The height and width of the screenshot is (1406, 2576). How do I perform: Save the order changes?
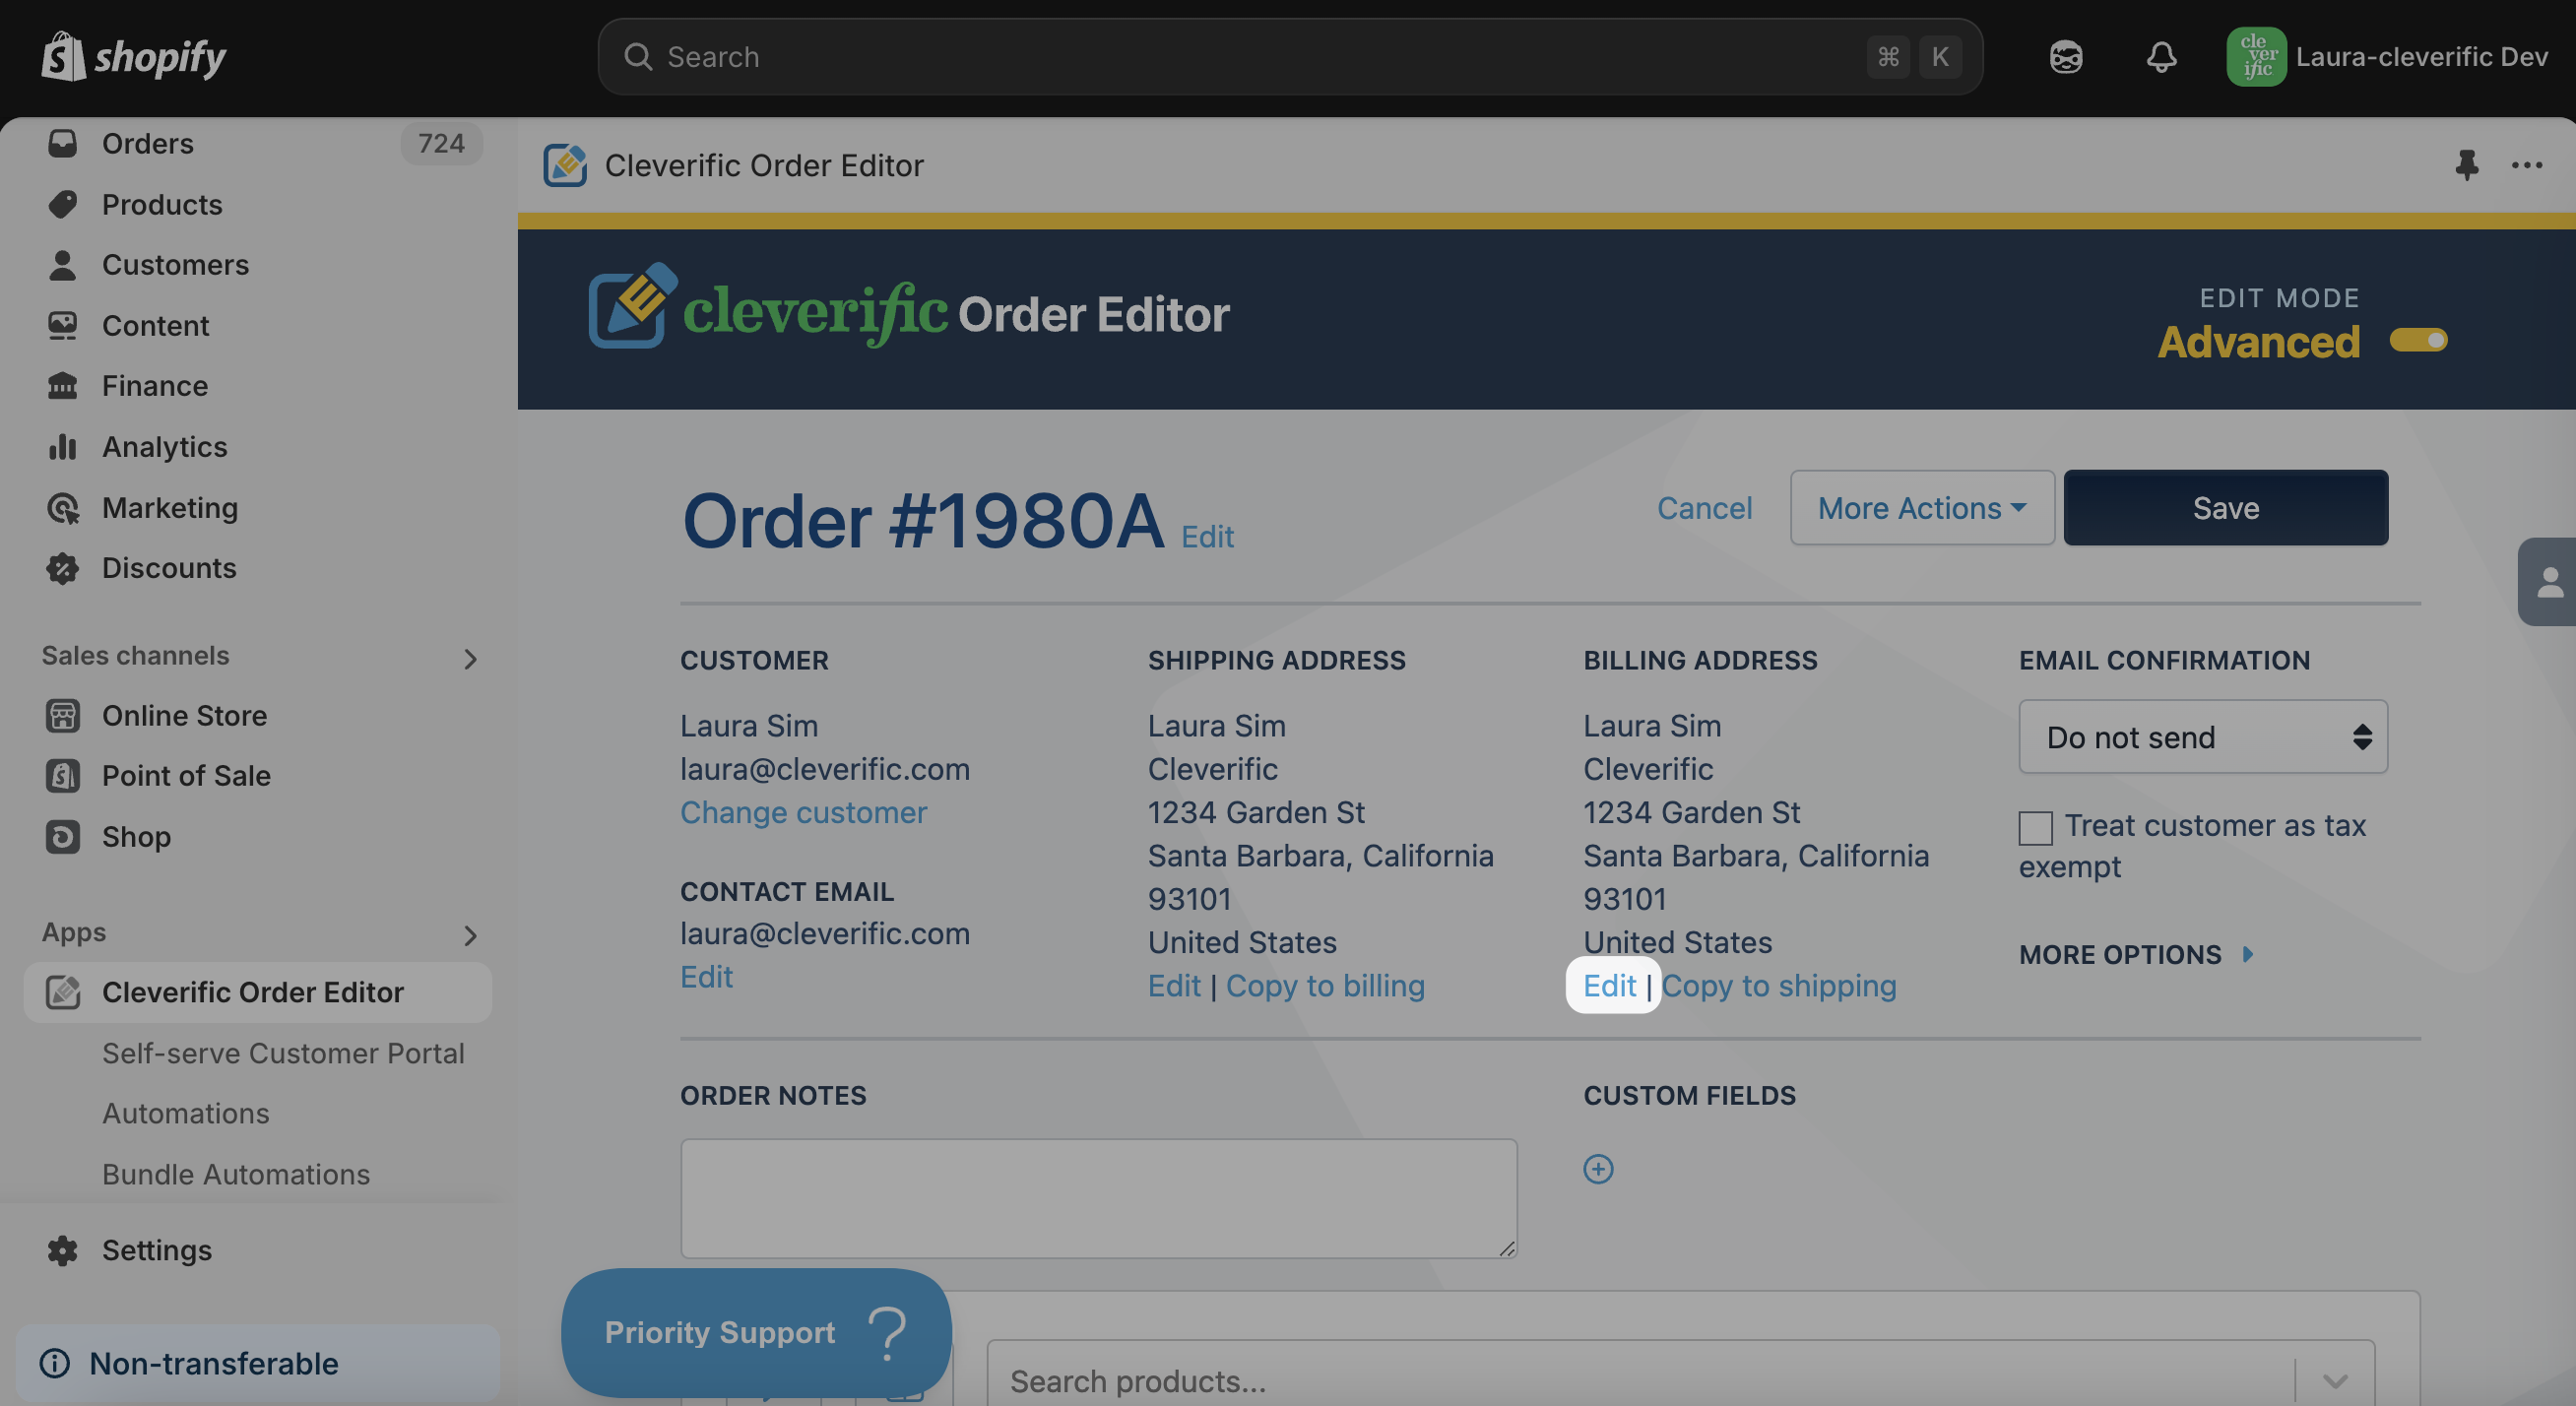pos(2226,508)
